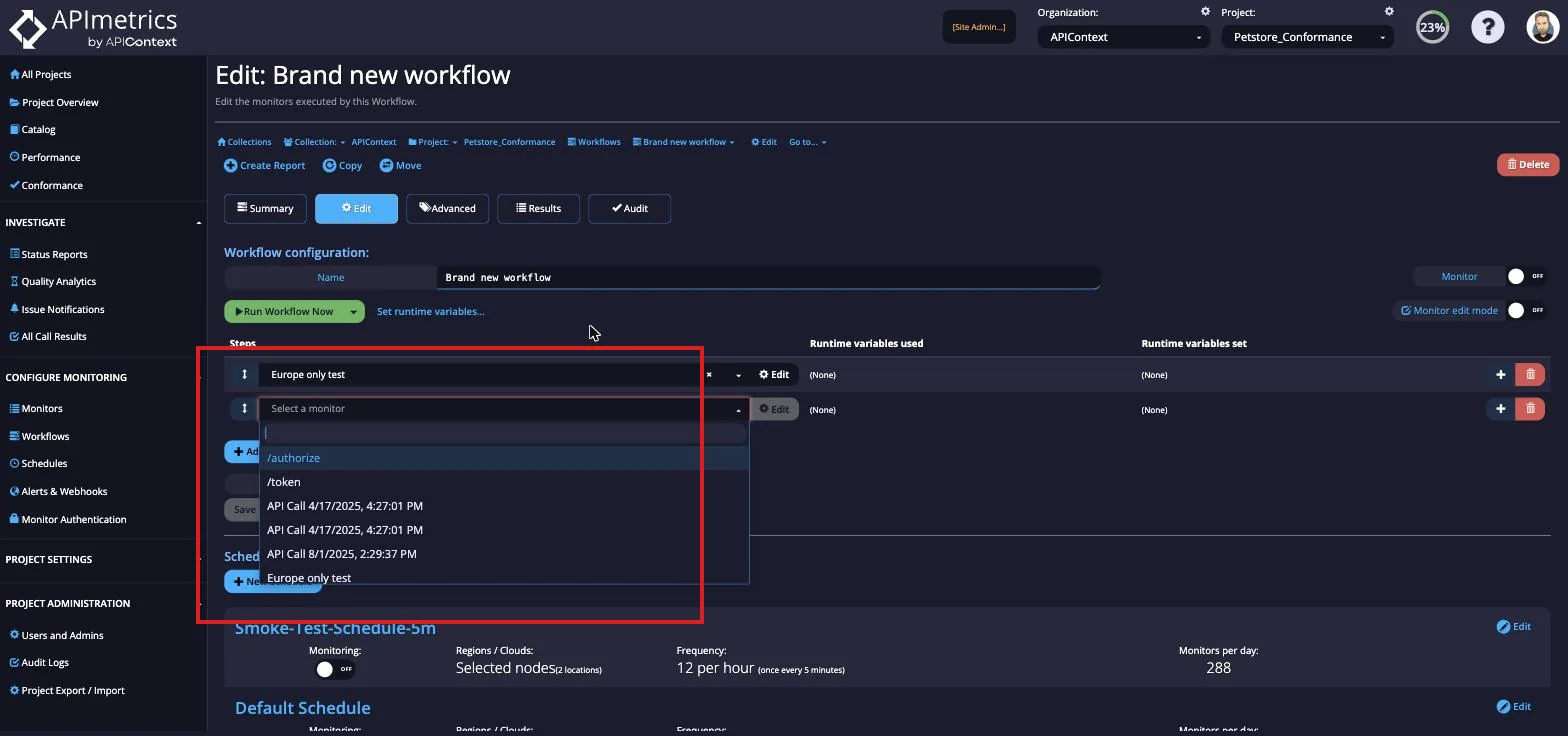
Task: Click the monitor search box in dropdown
Action: pyautogui.click(x=504, y=433)
